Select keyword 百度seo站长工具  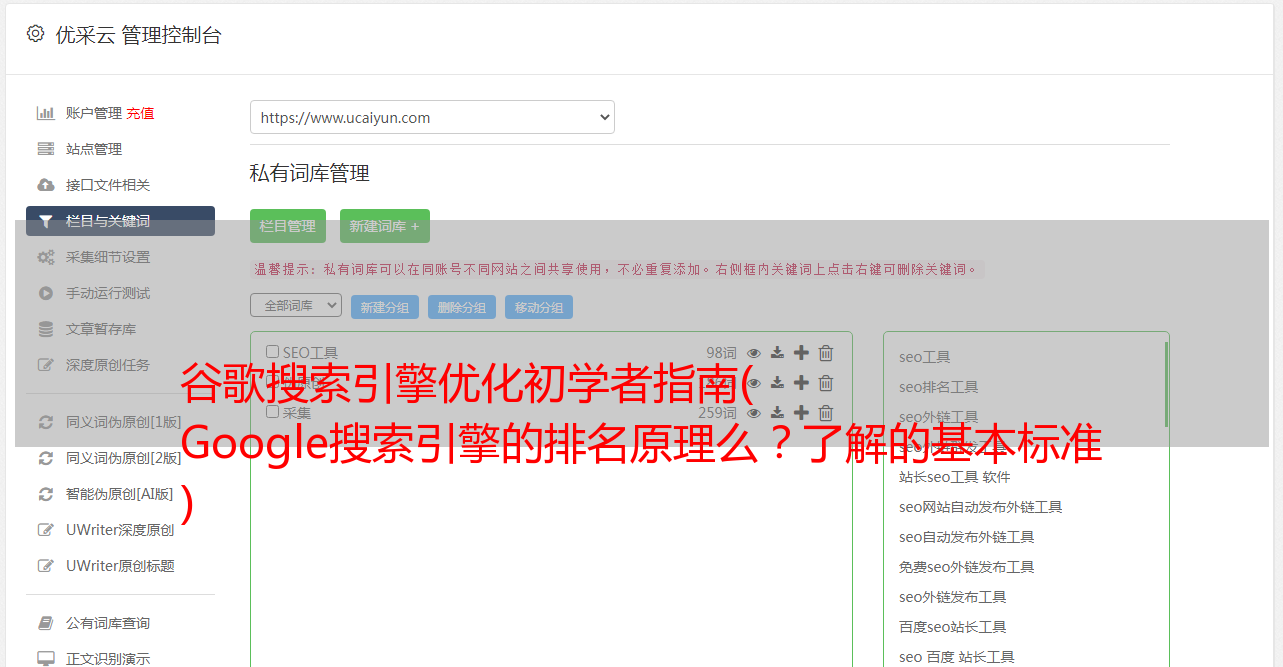(953, 627)
